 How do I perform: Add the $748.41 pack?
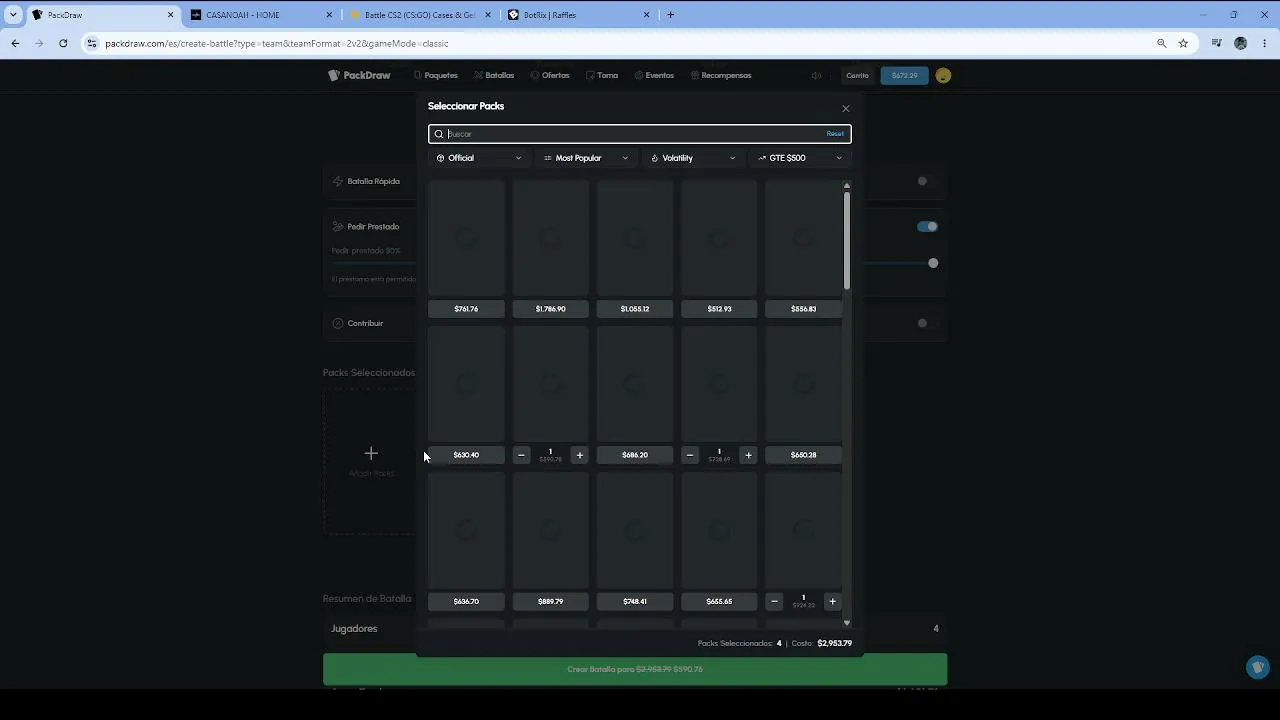(635, 602)
